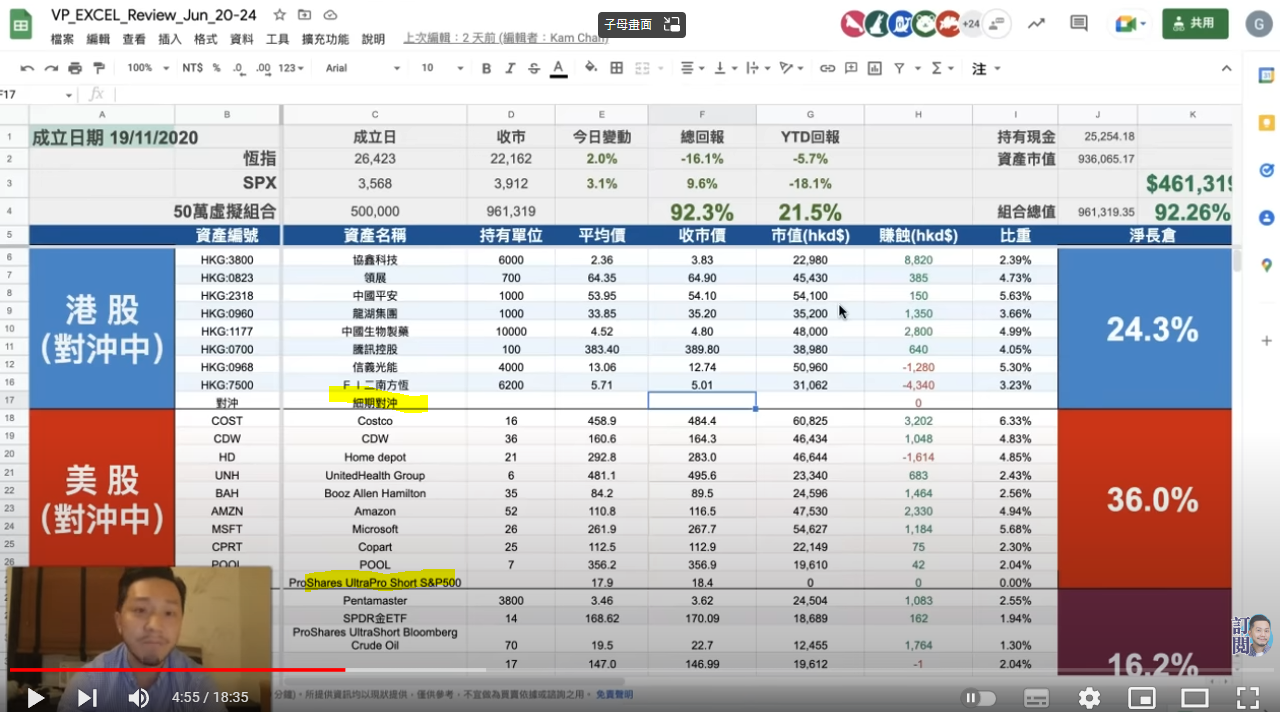Mute the video with the speaker icon
The width and height of the screenshot is (1280, 712).
point(139,698)
